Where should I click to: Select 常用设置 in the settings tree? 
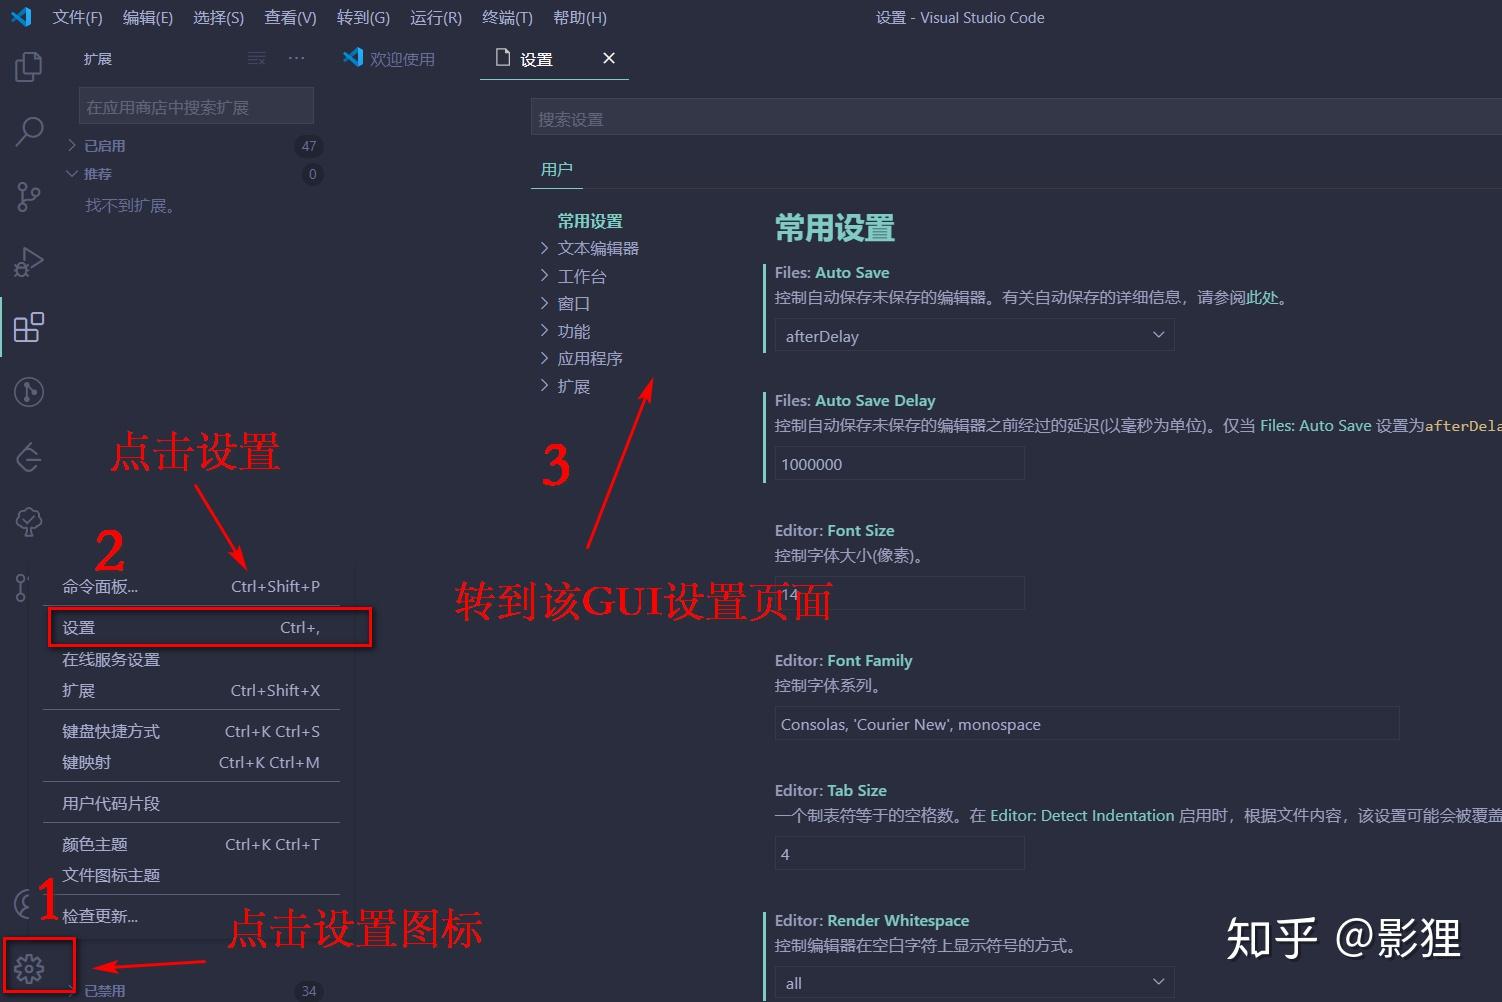tap(588, 220)
